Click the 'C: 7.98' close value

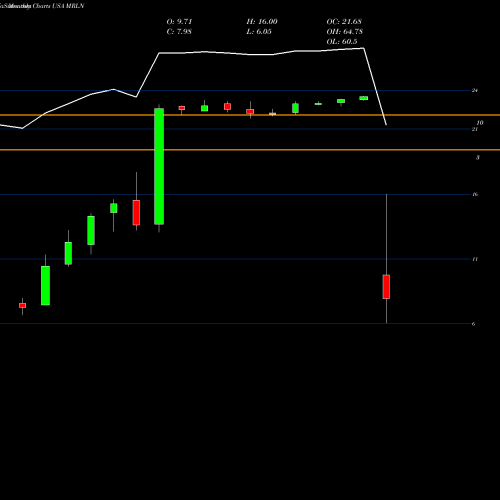pyautogui.click(x=179, y=32)
